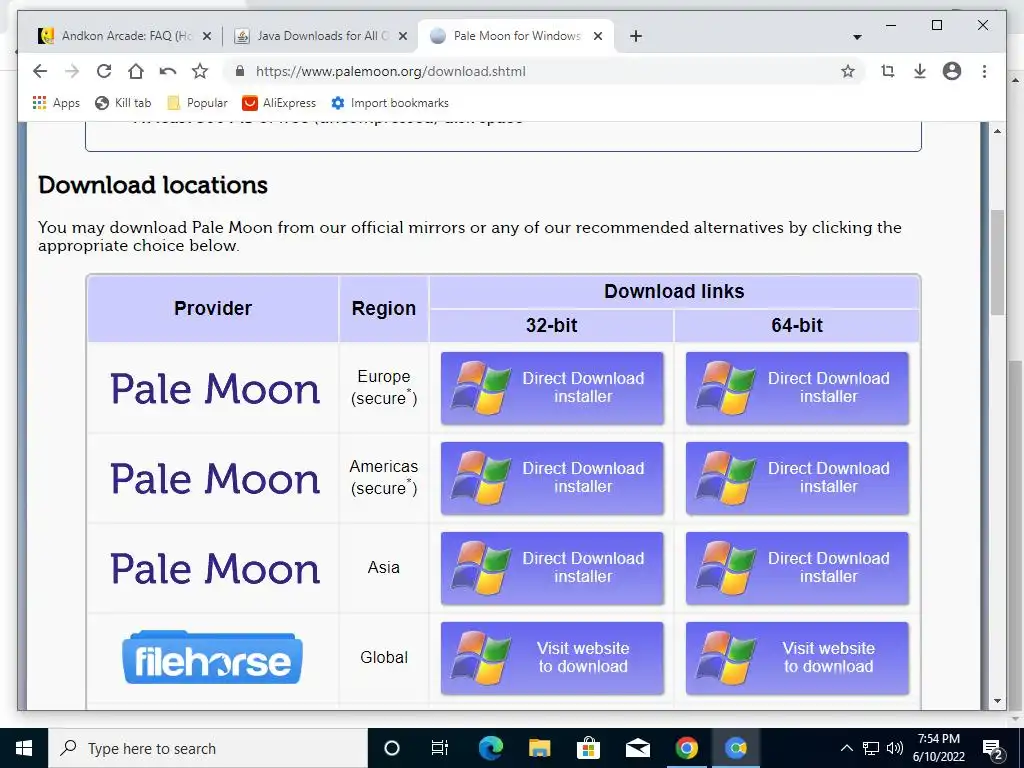This screenshot has height=768, width=1024.
Task: Close the Pale Moon tab
Action: (x=598, y=36)
